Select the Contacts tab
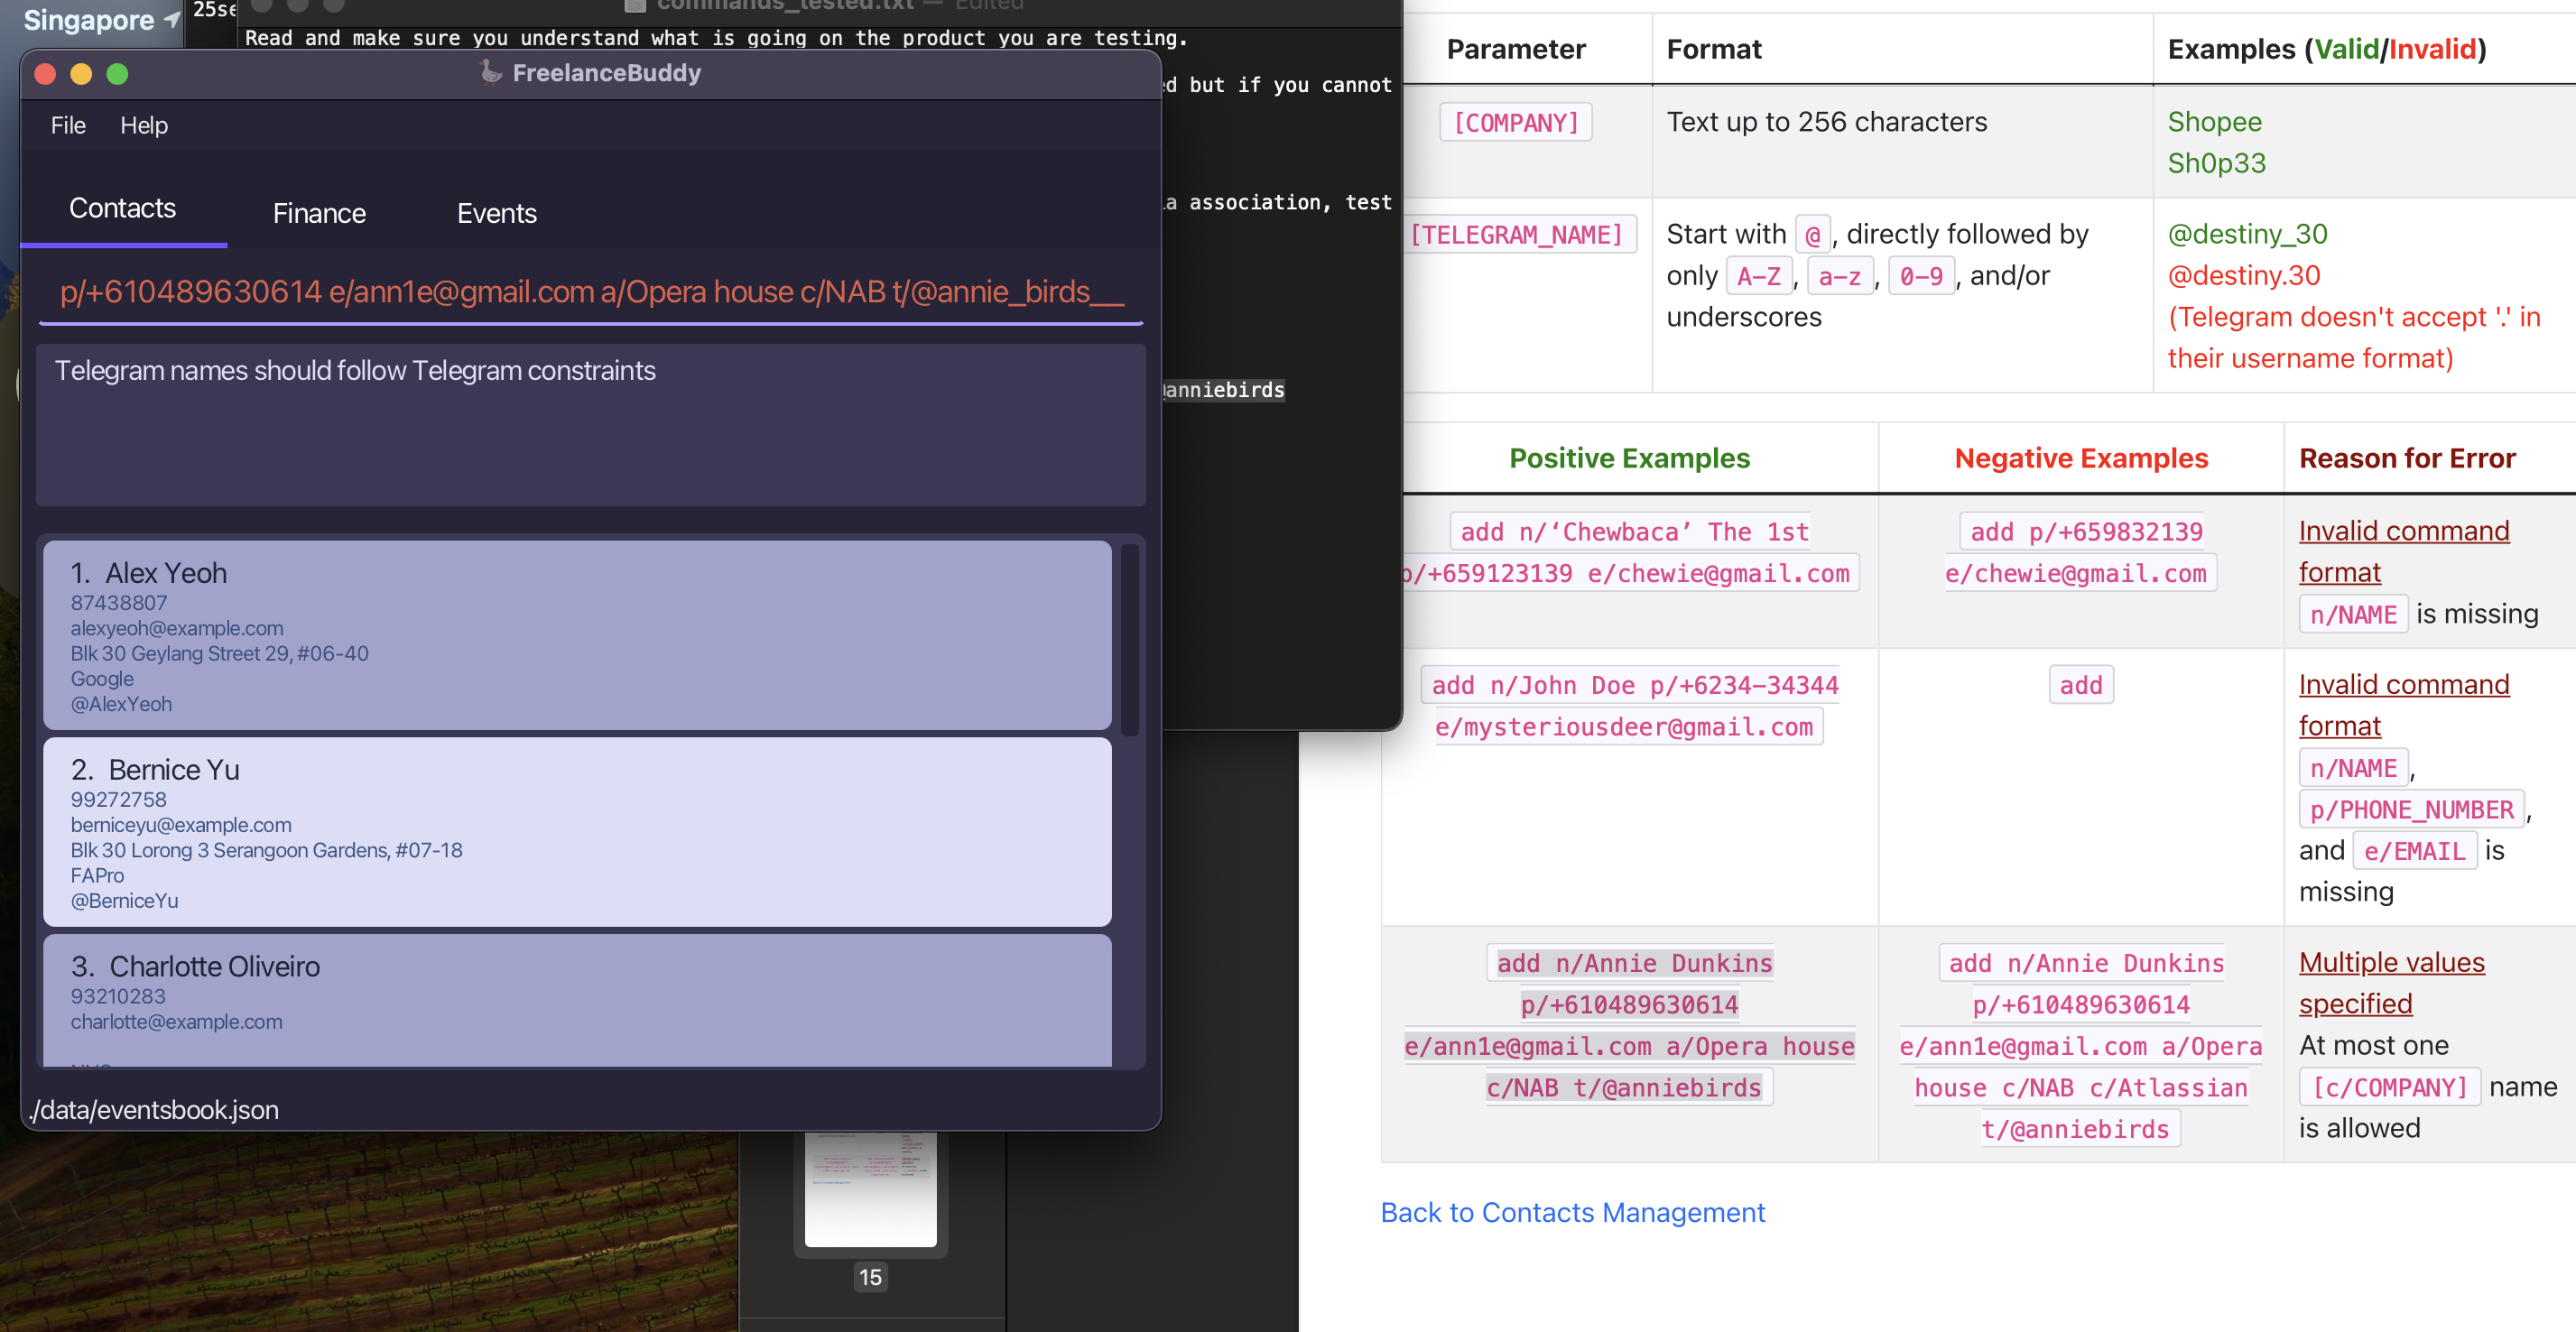The height and width of the screenshot is (1332, 2576). pos(122,208)
